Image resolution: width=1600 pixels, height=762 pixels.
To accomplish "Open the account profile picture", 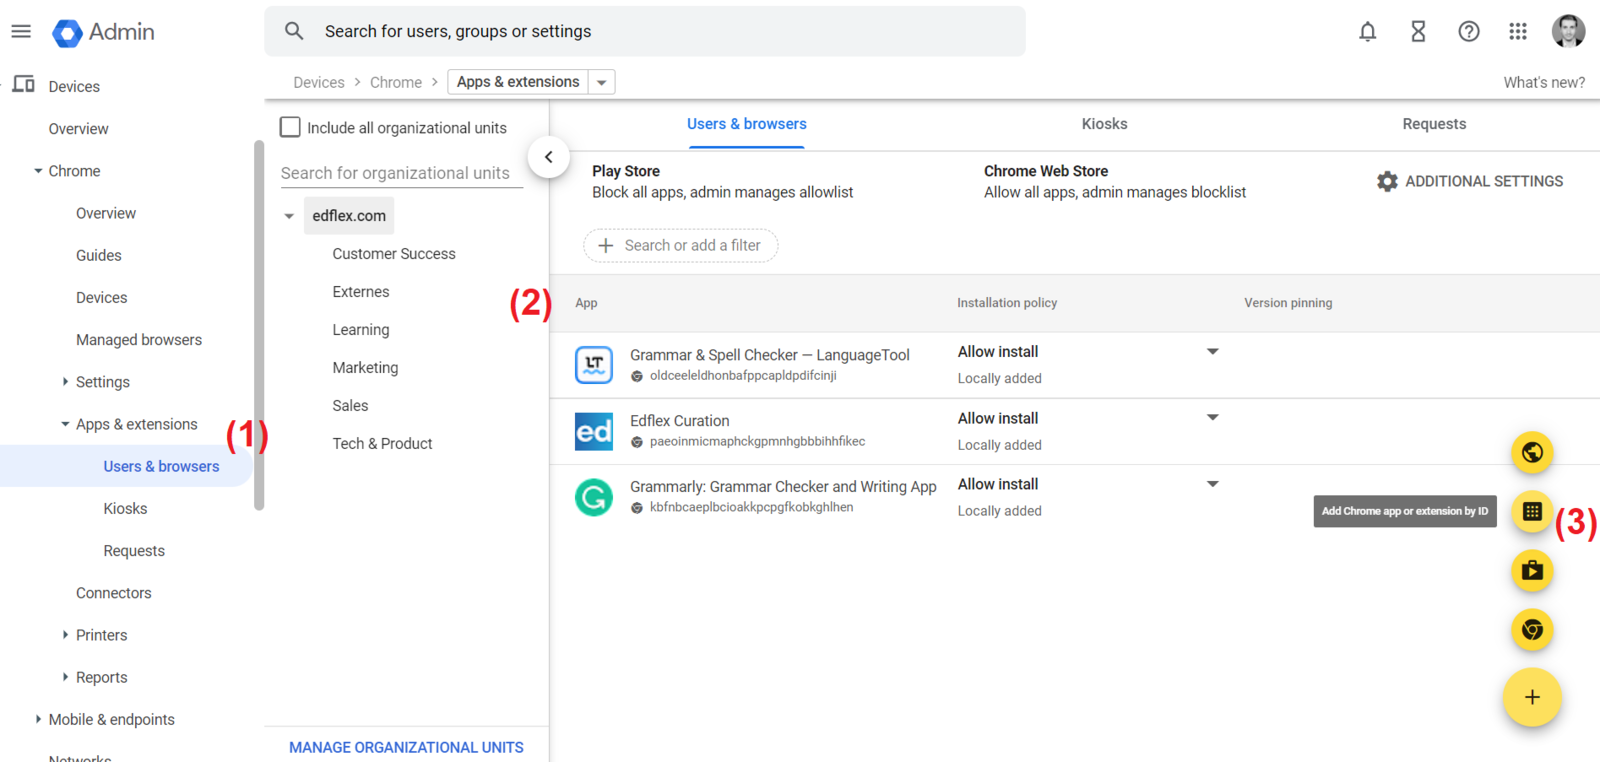I will click(1568, 31).
